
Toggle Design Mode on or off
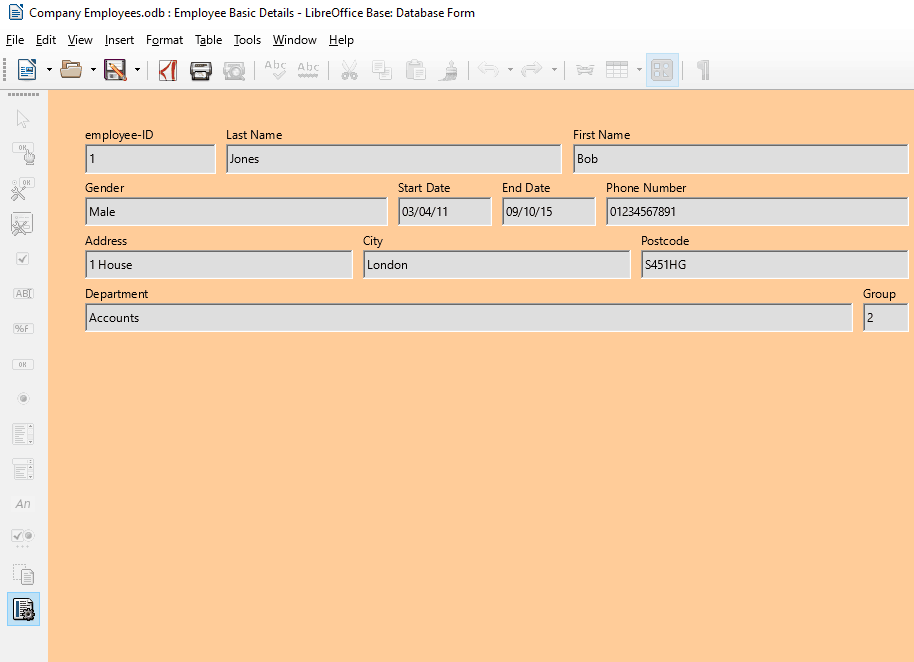[x=23, y=153]
